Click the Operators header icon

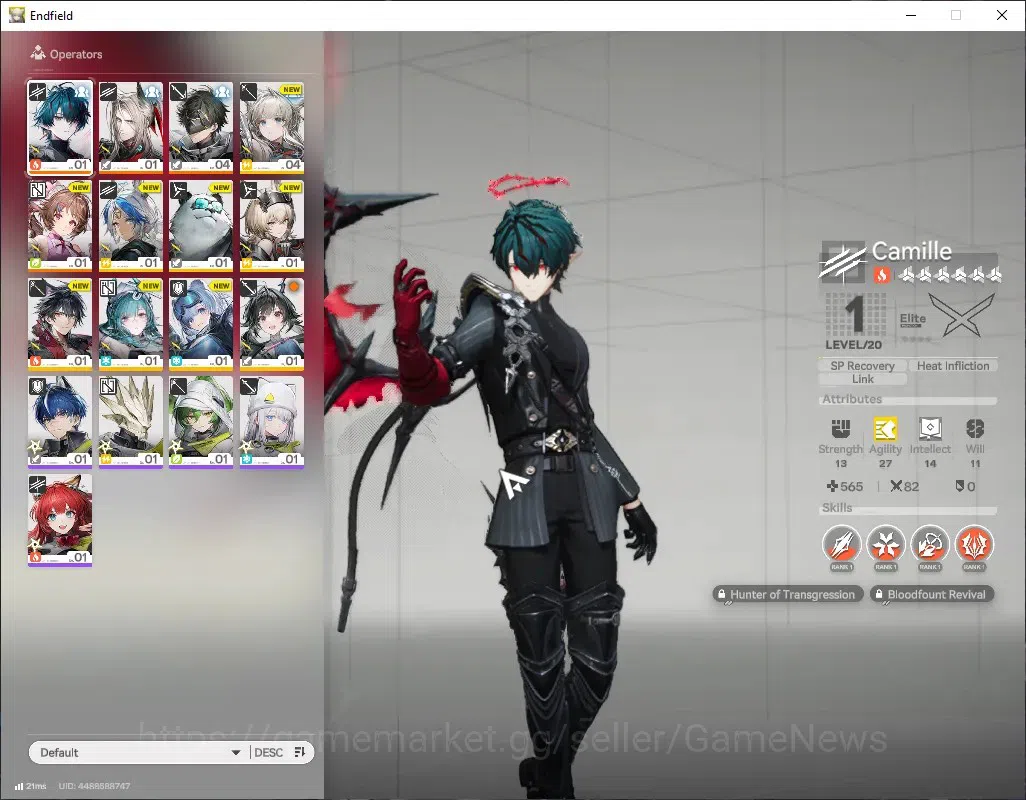tap(38, 53)
